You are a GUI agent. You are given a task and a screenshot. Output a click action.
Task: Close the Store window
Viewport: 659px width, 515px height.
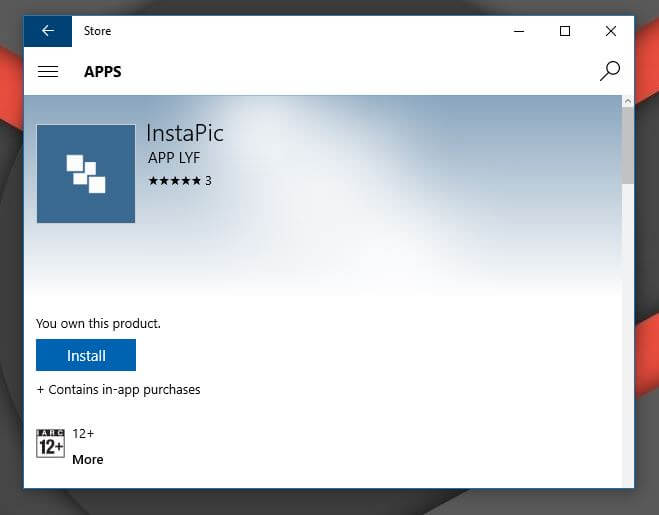[611, 31]
